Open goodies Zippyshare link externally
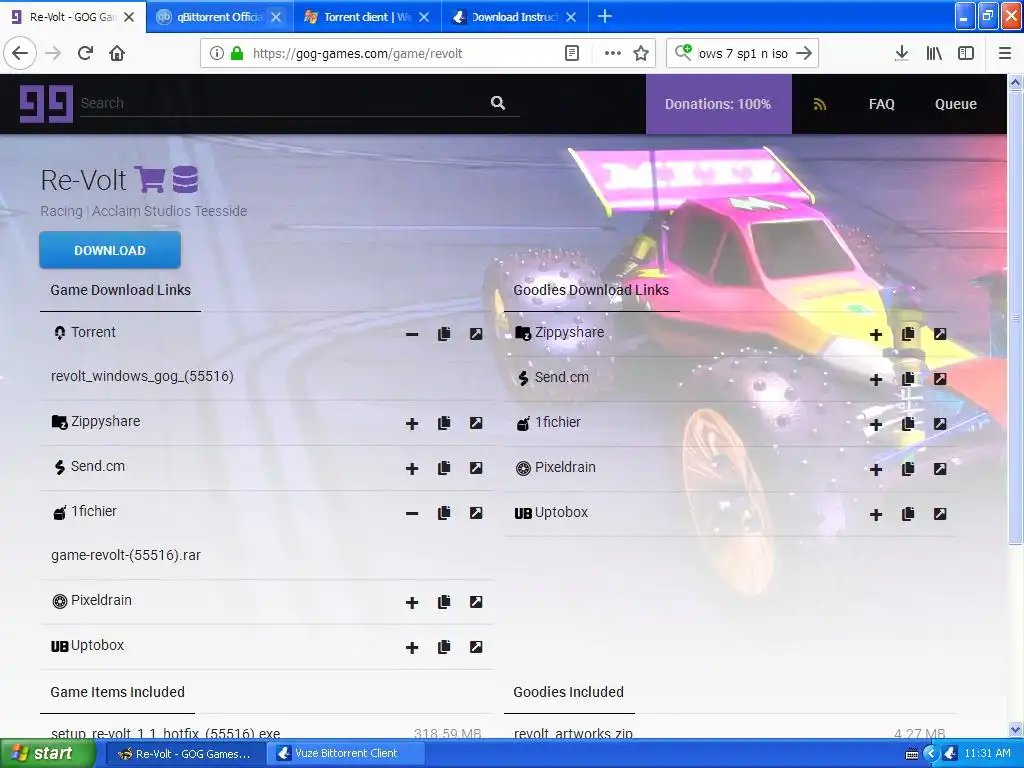The height and width of the screenshot is (768, 1024). point(940,334)
